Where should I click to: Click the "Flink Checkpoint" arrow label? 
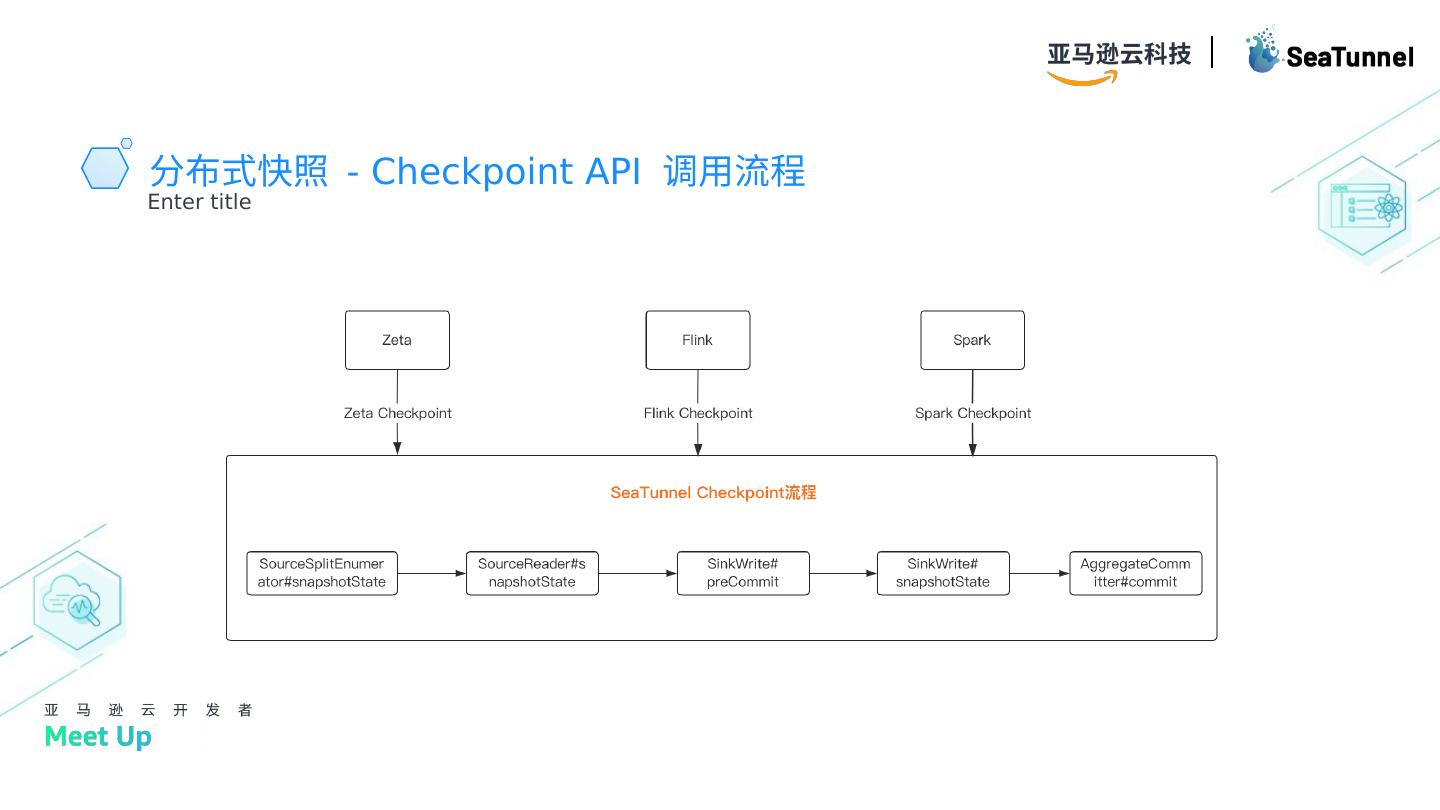coord(698,413)
